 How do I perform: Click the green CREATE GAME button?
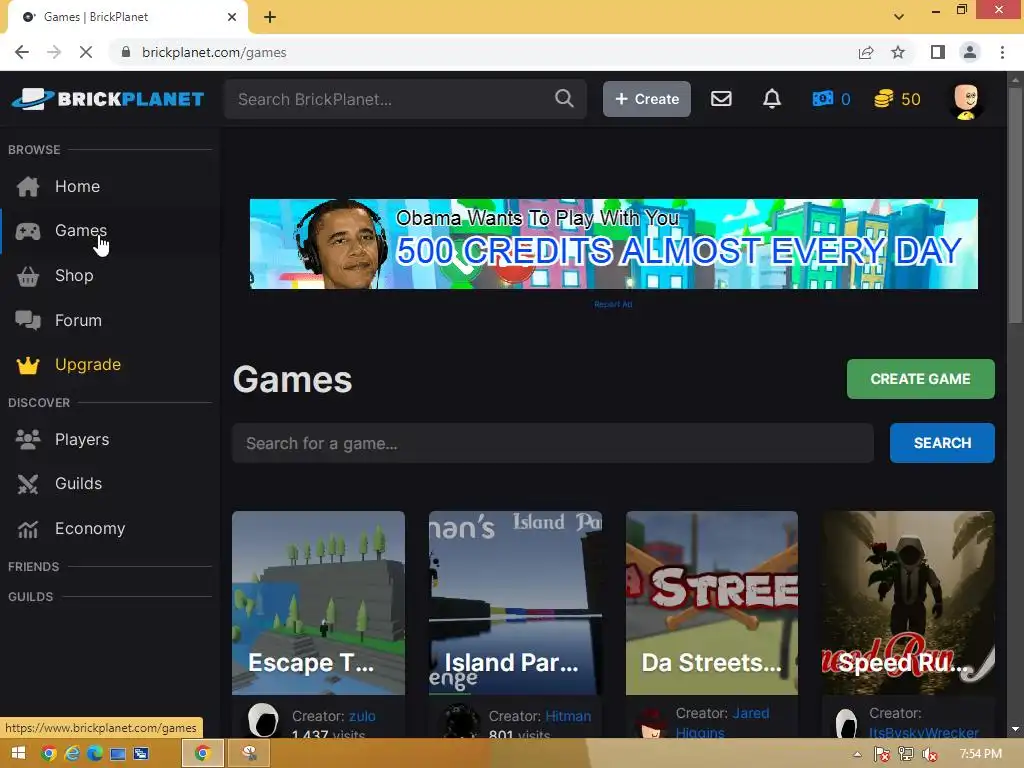point(920,379)
